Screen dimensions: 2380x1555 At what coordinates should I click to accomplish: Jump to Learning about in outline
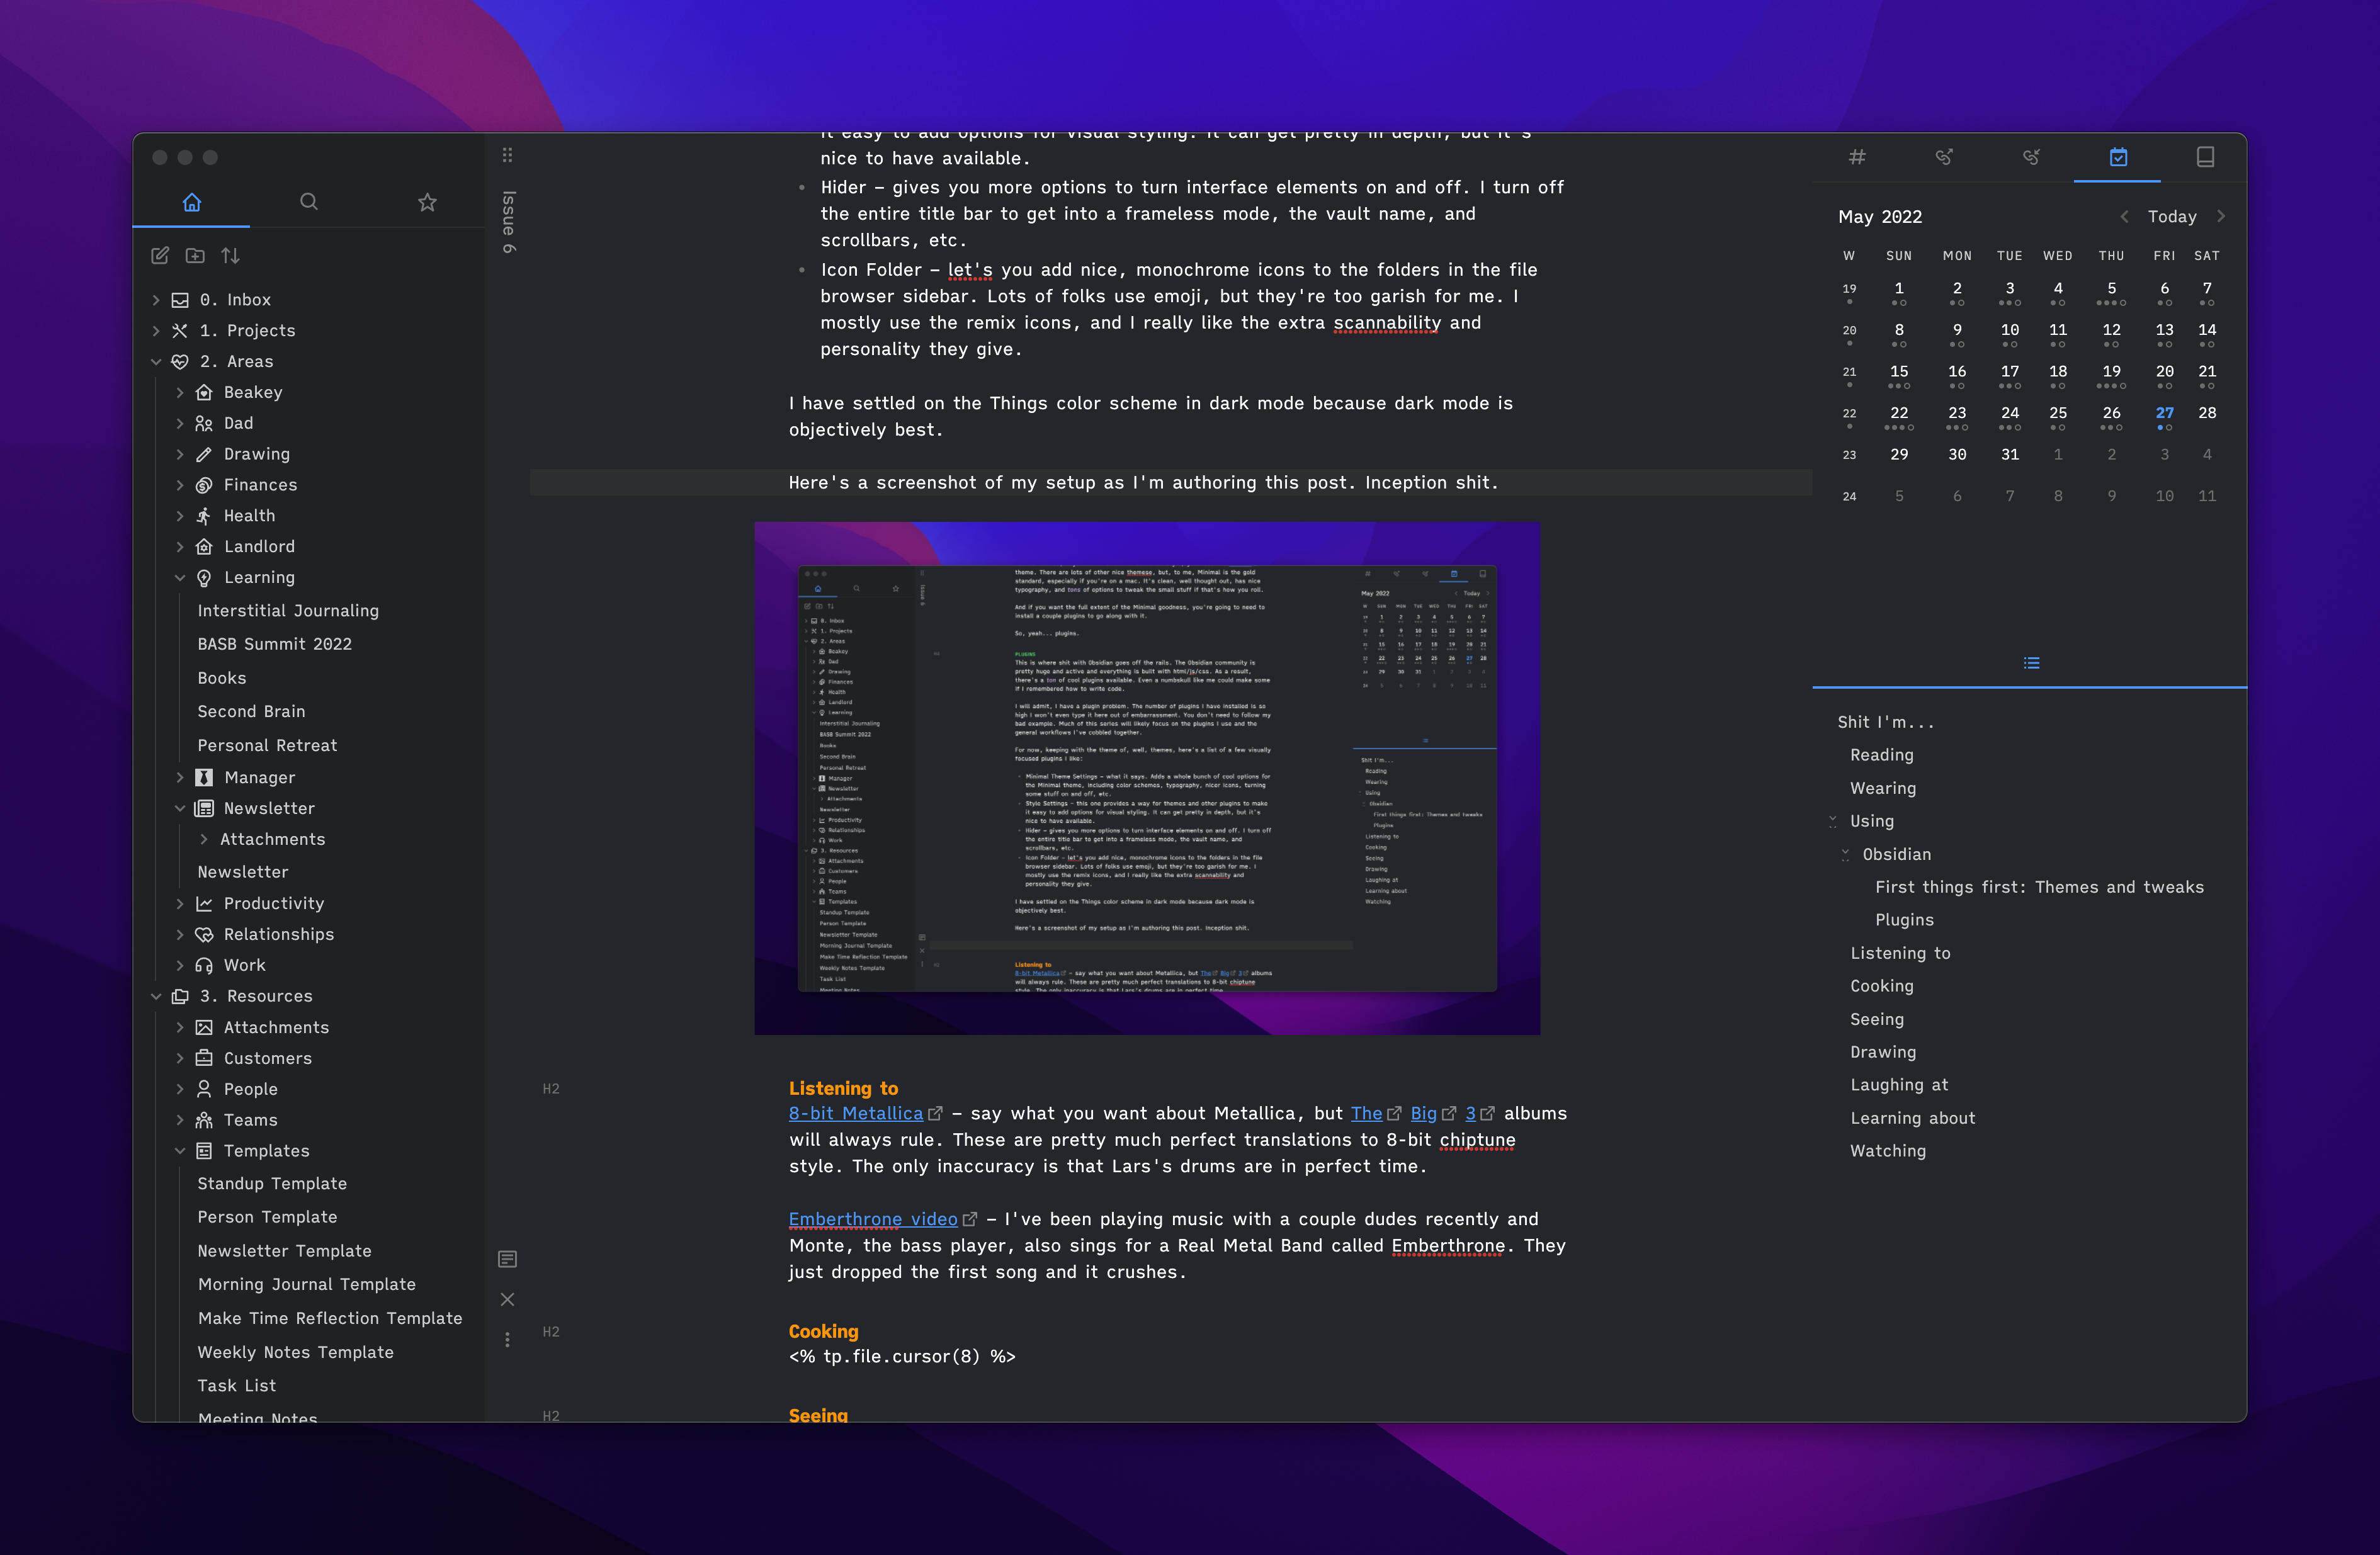(x=1912, y=1119)
